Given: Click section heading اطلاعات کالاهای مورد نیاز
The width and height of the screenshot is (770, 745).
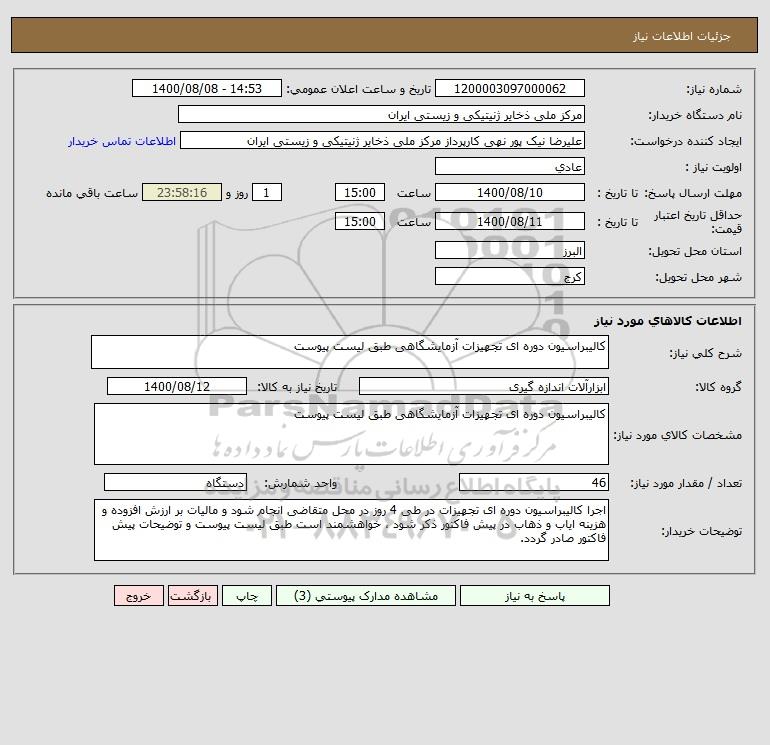Looking at the screenshot, I should (x=668, y=321).
